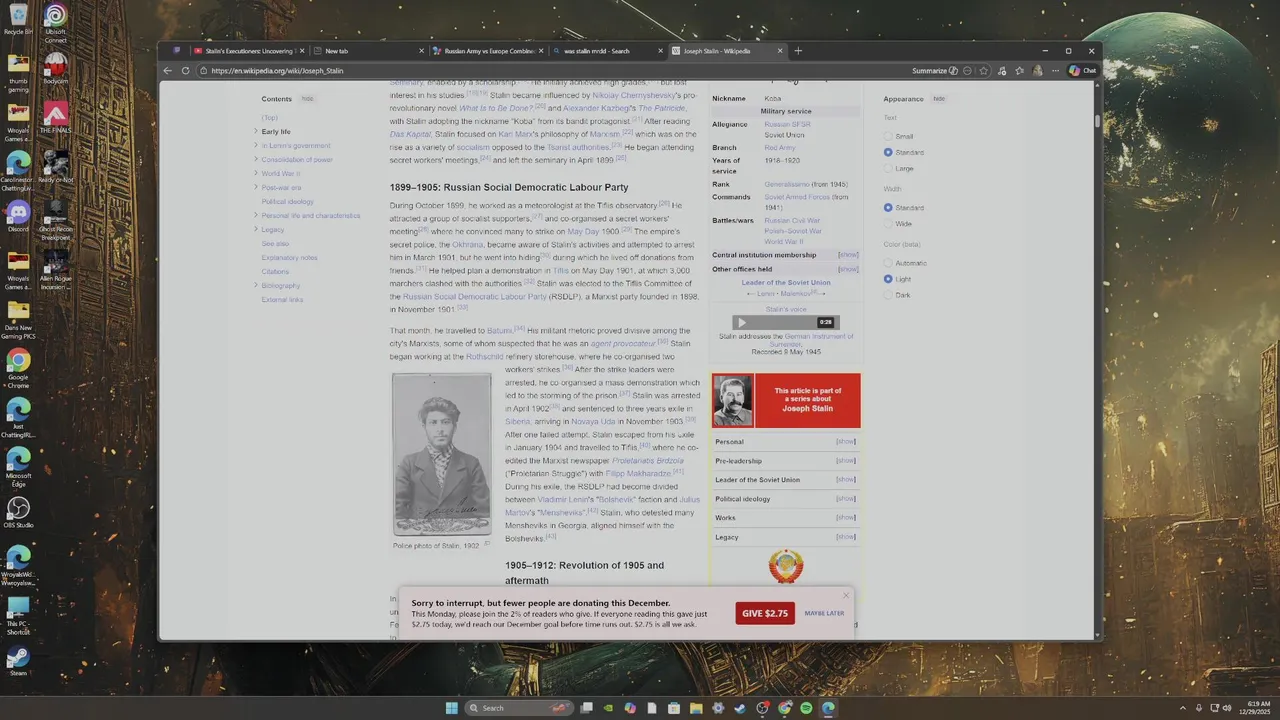The height and width of the screenshot is (720, 1280).
Task: Show the Pre-leadership section in series box
Action: pyautogui.click(x=846, y=460)
